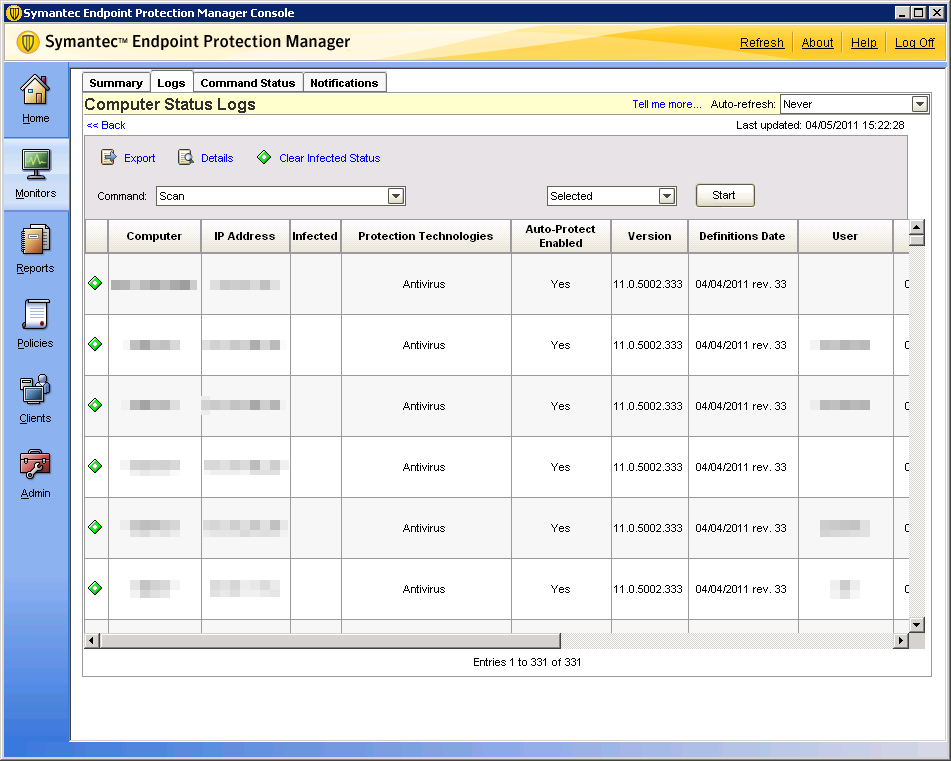Click the Export icon
This screenshot has width=951, height=761.
(109, 158)
